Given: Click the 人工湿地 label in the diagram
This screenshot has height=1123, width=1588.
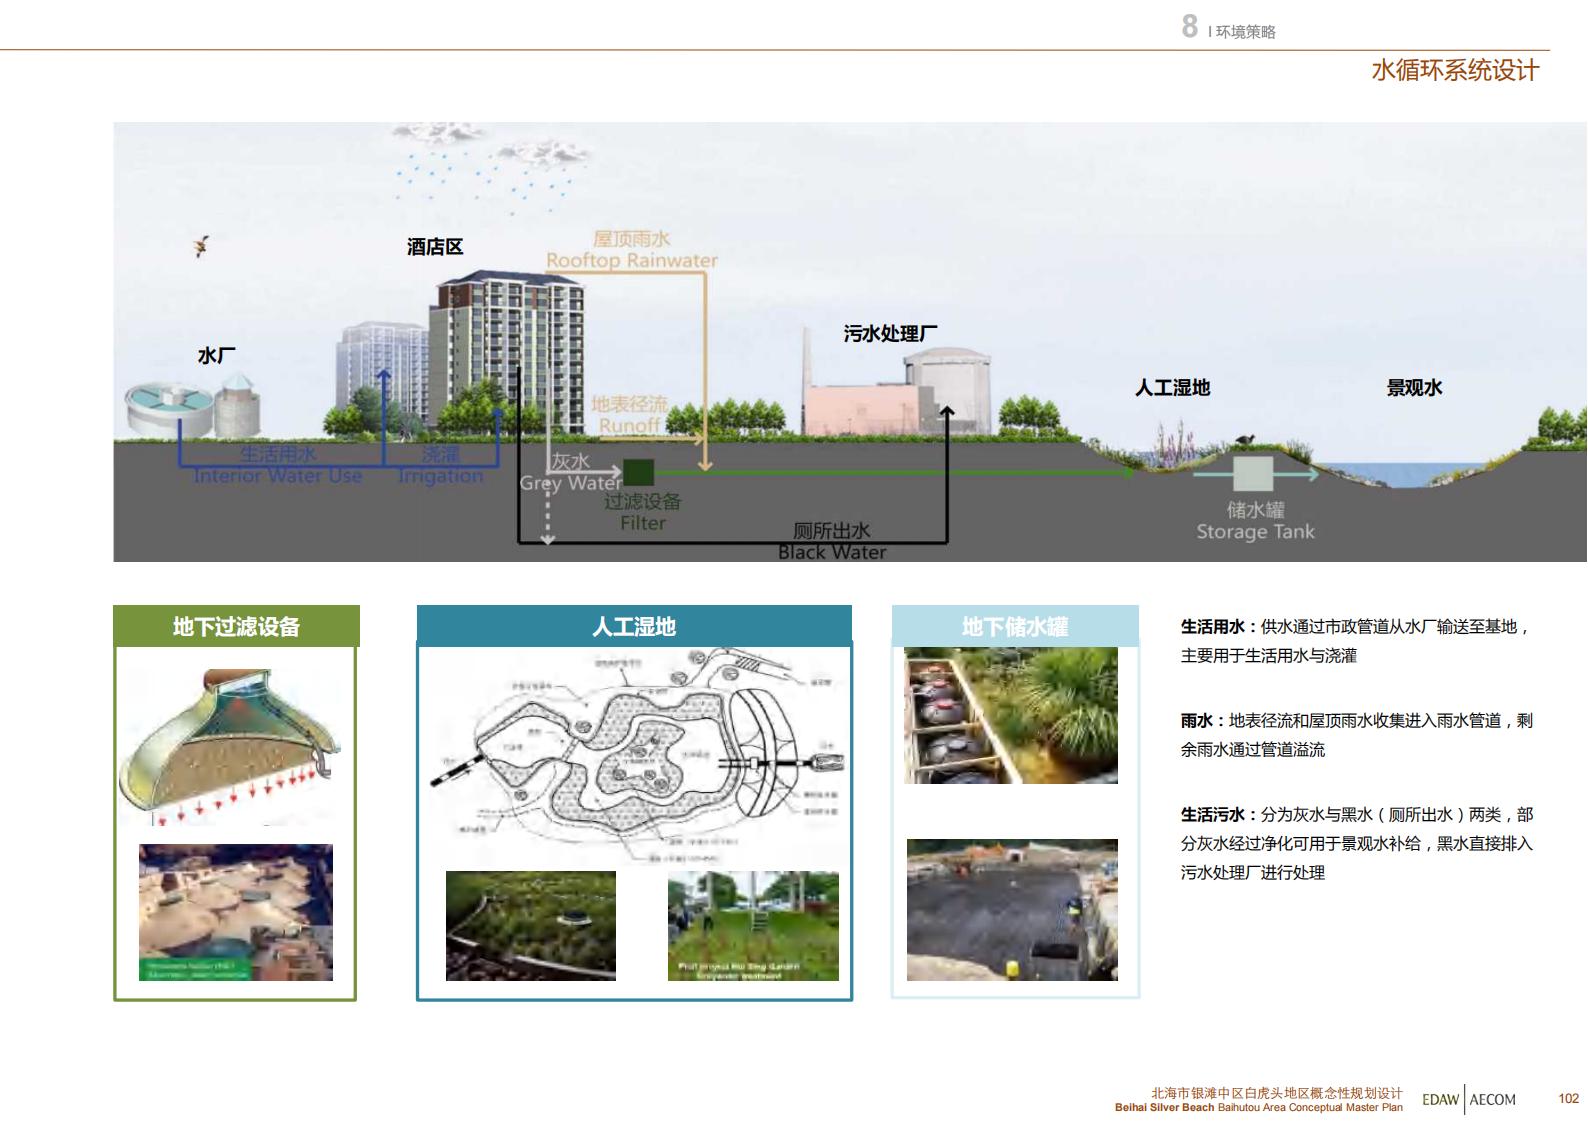Looking at the screenshot, I should coord(1172,388).
